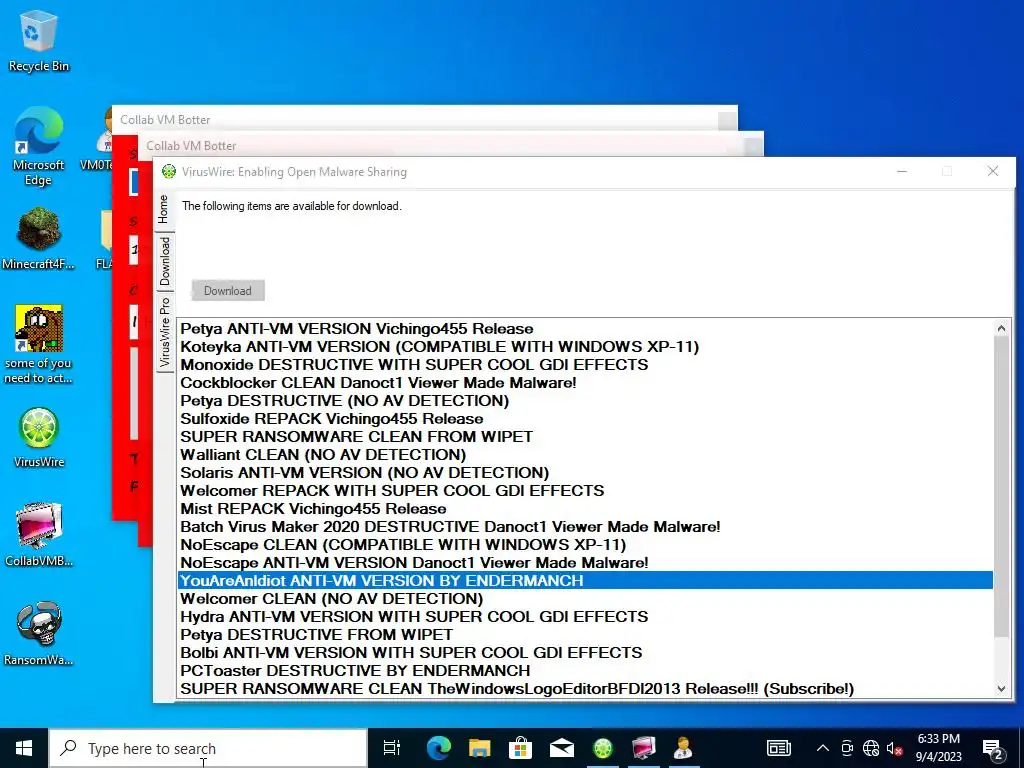1024x768 pixels.
Task: Select the beaver 'some of you need to act' icon
Action: (38, 344)
